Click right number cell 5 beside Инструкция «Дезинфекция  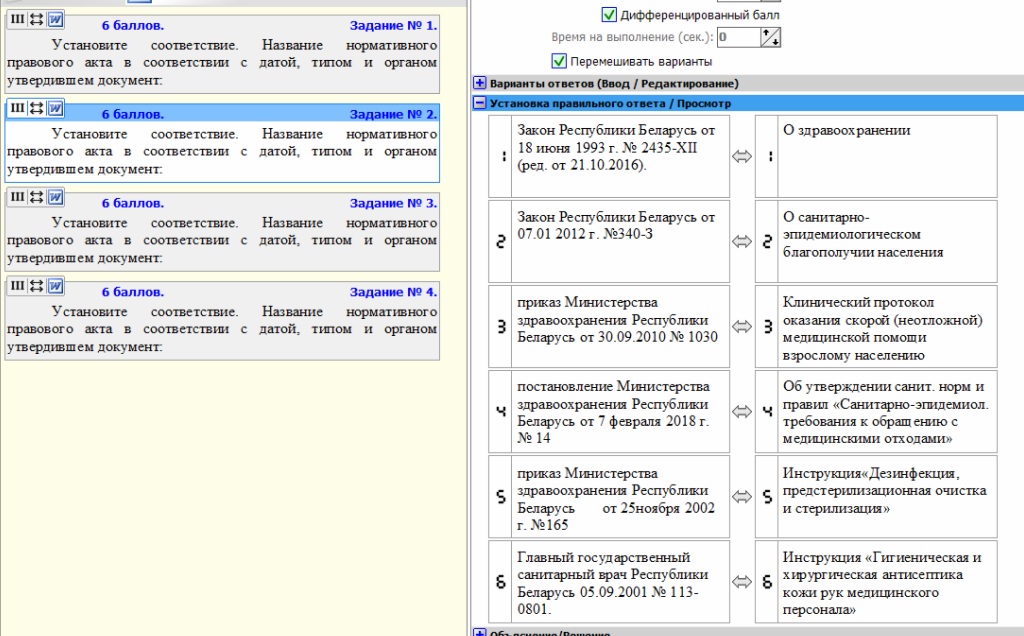pyautogui.click(x=767, y=497)
